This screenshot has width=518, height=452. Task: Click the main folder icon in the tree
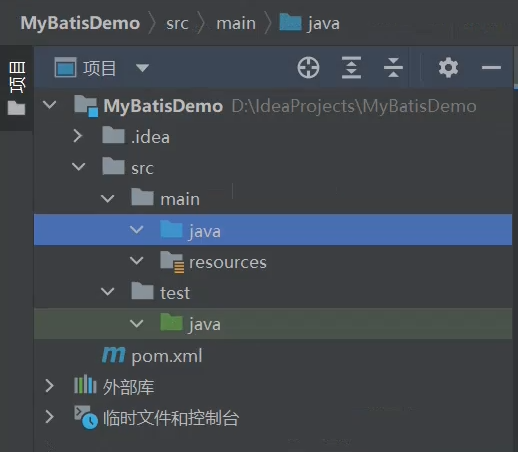[142, 197]
